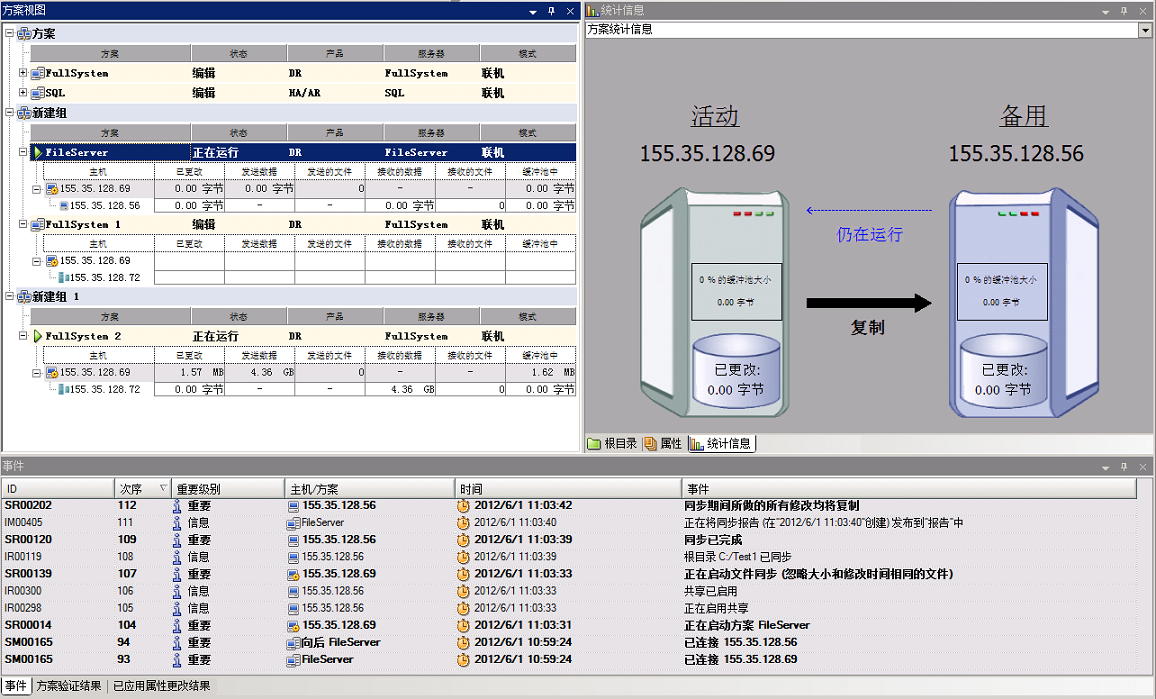The image size is (1156, 699).
Task: Click the SQL scenario icon
Action: [38, 93]
